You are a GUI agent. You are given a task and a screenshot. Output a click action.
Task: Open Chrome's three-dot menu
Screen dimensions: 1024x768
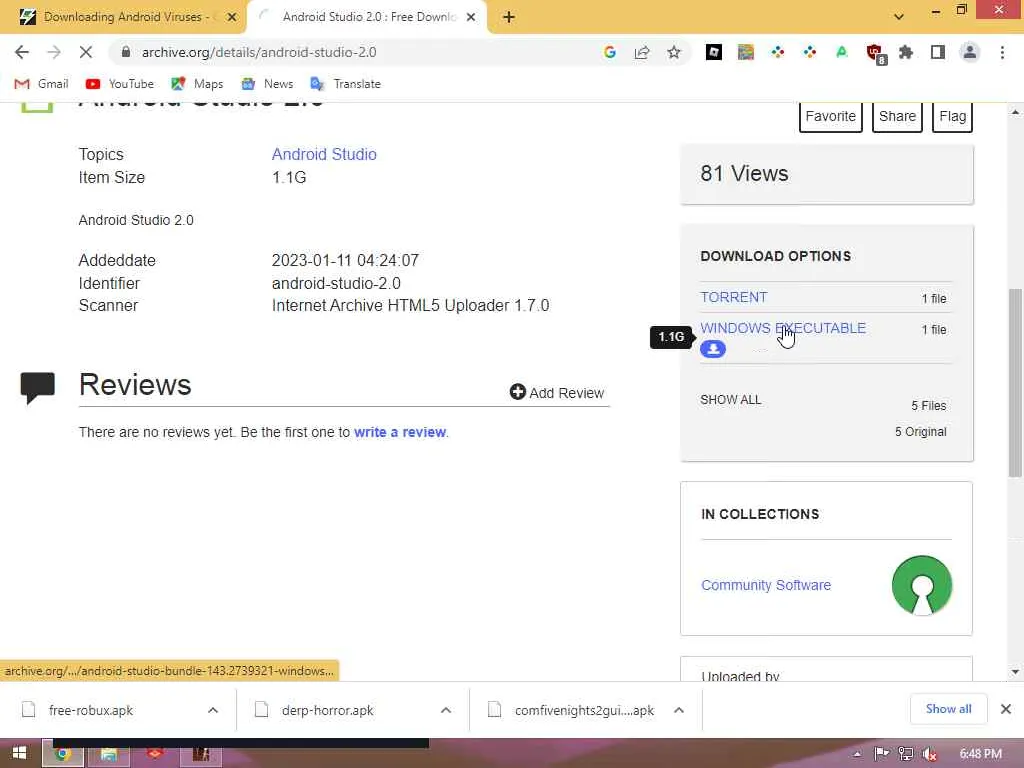(1002, 52)
